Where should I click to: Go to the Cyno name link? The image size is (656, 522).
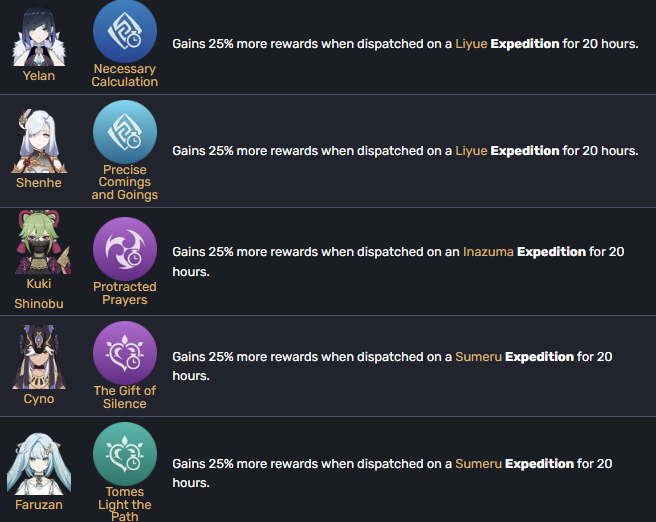click(39, 399)
